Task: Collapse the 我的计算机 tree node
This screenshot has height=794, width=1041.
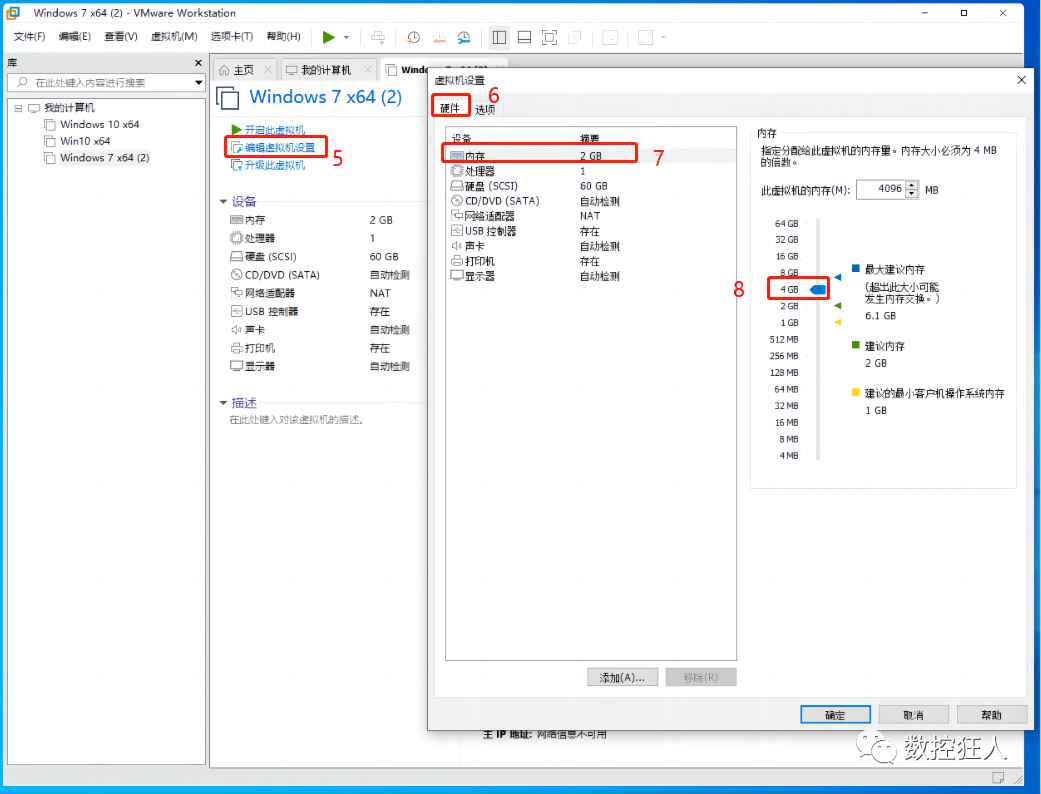Action: coord(18,108)
